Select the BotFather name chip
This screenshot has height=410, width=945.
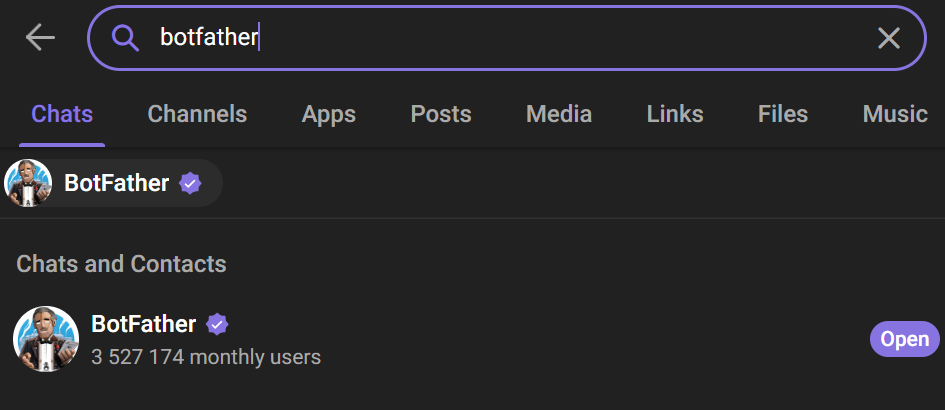pos(116,183)
